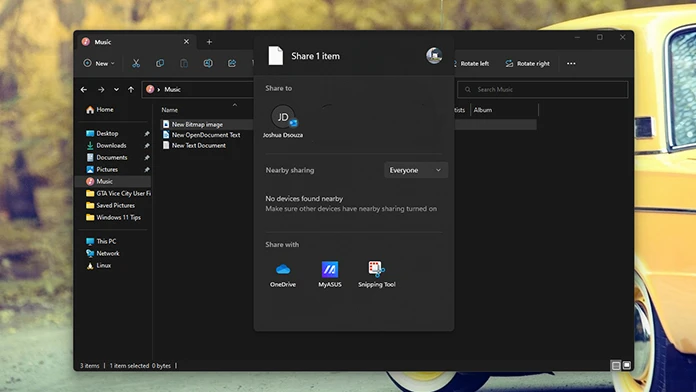Select the New OpenDocument Text file
Viewport: 696px width, 392px height.
(202, 135)
